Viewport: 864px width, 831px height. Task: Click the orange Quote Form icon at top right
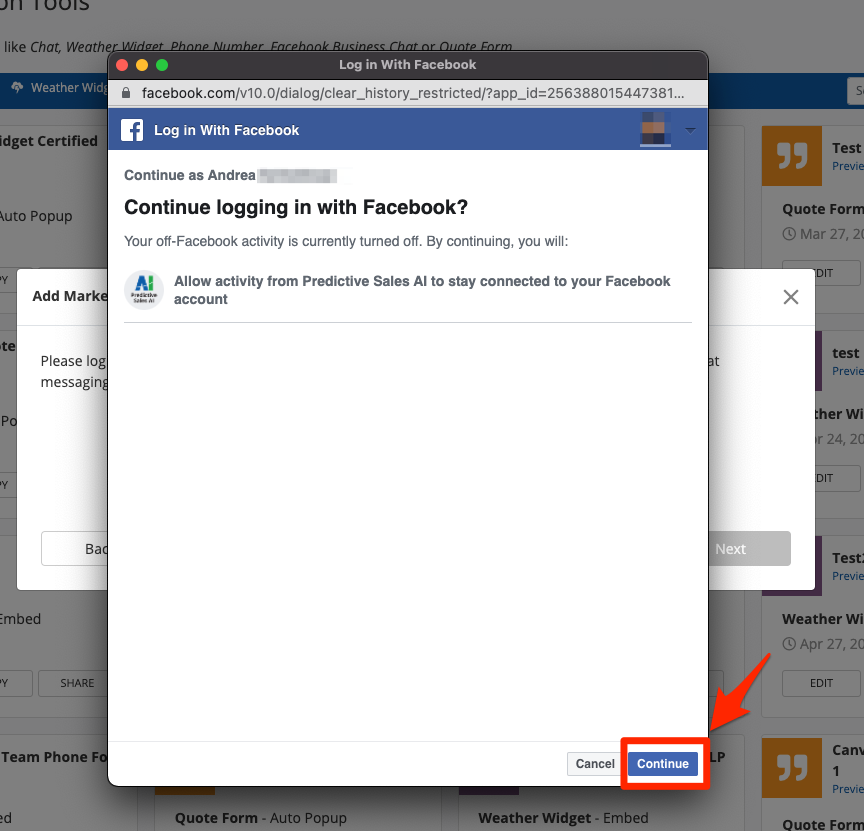pos(791,156)
